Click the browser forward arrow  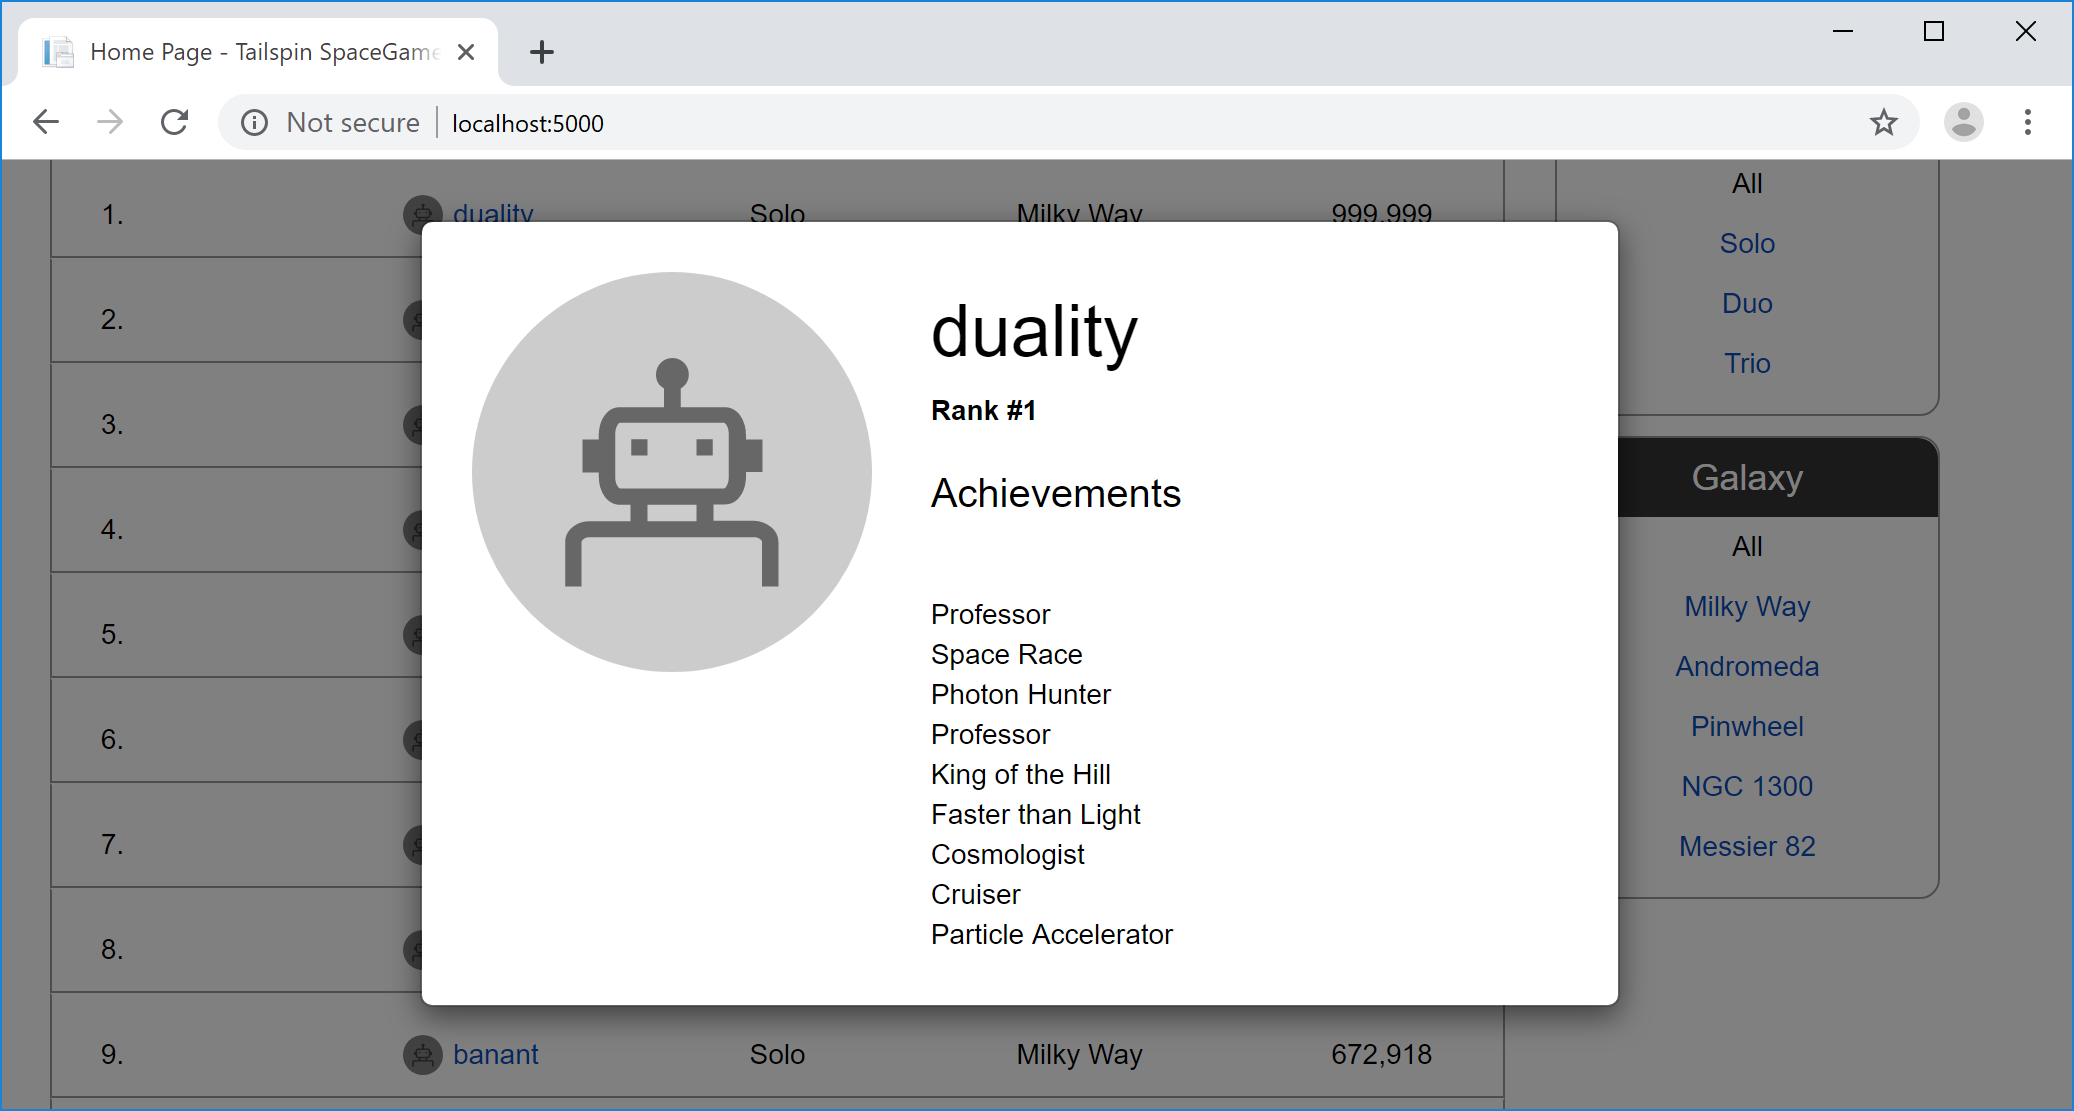110,122
